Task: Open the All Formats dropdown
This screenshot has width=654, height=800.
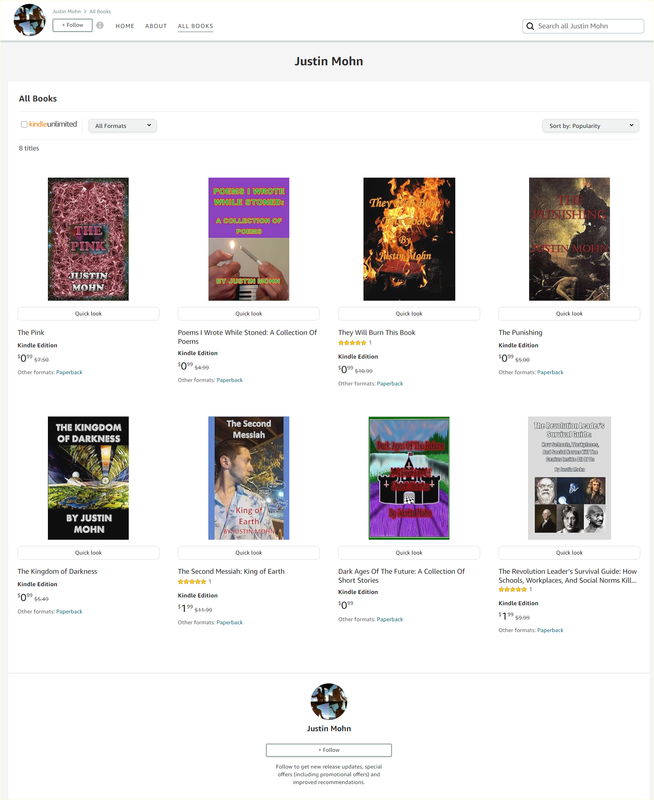Action: 122,126
